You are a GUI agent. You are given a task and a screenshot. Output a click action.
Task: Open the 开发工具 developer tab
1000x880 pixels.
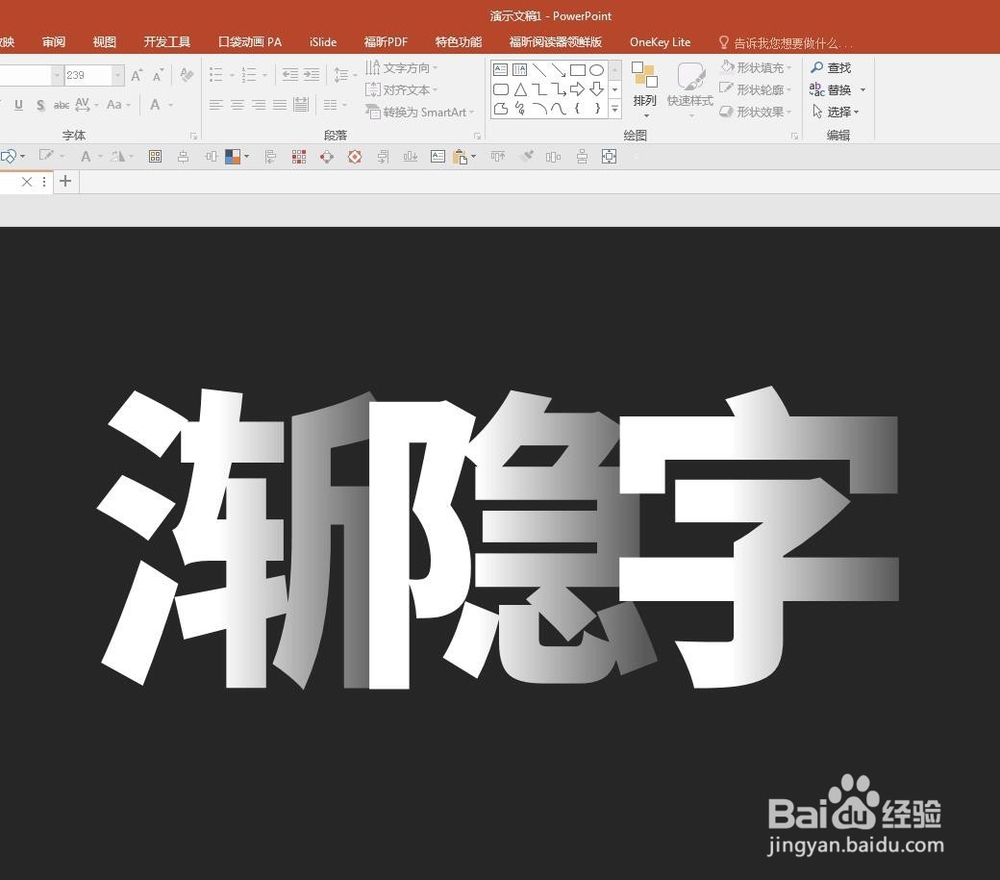click(167, 42)
